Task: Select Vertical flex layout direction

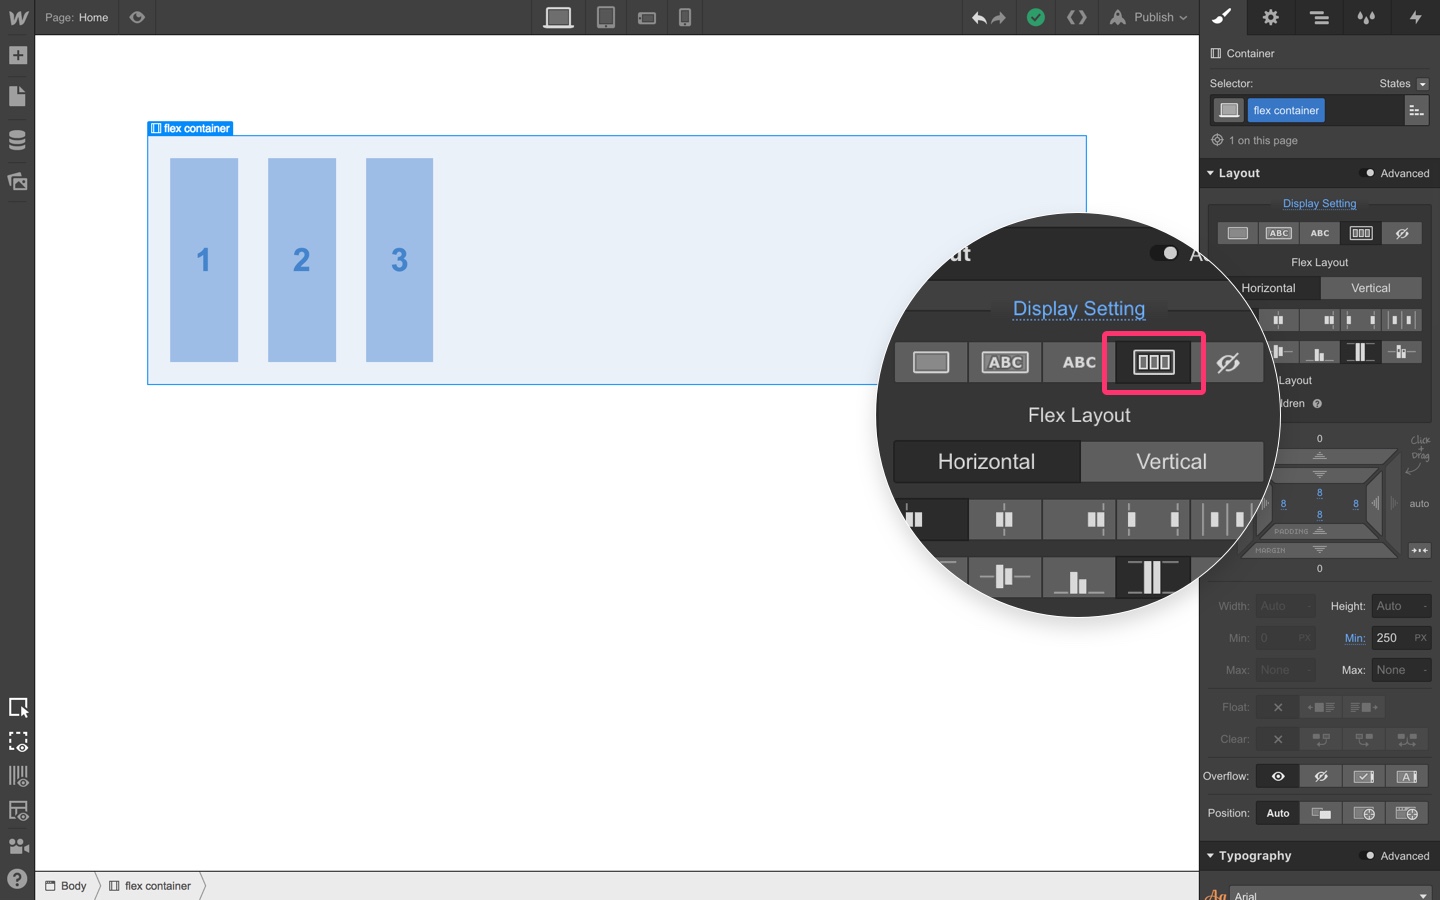Action: click(1370, 288)
